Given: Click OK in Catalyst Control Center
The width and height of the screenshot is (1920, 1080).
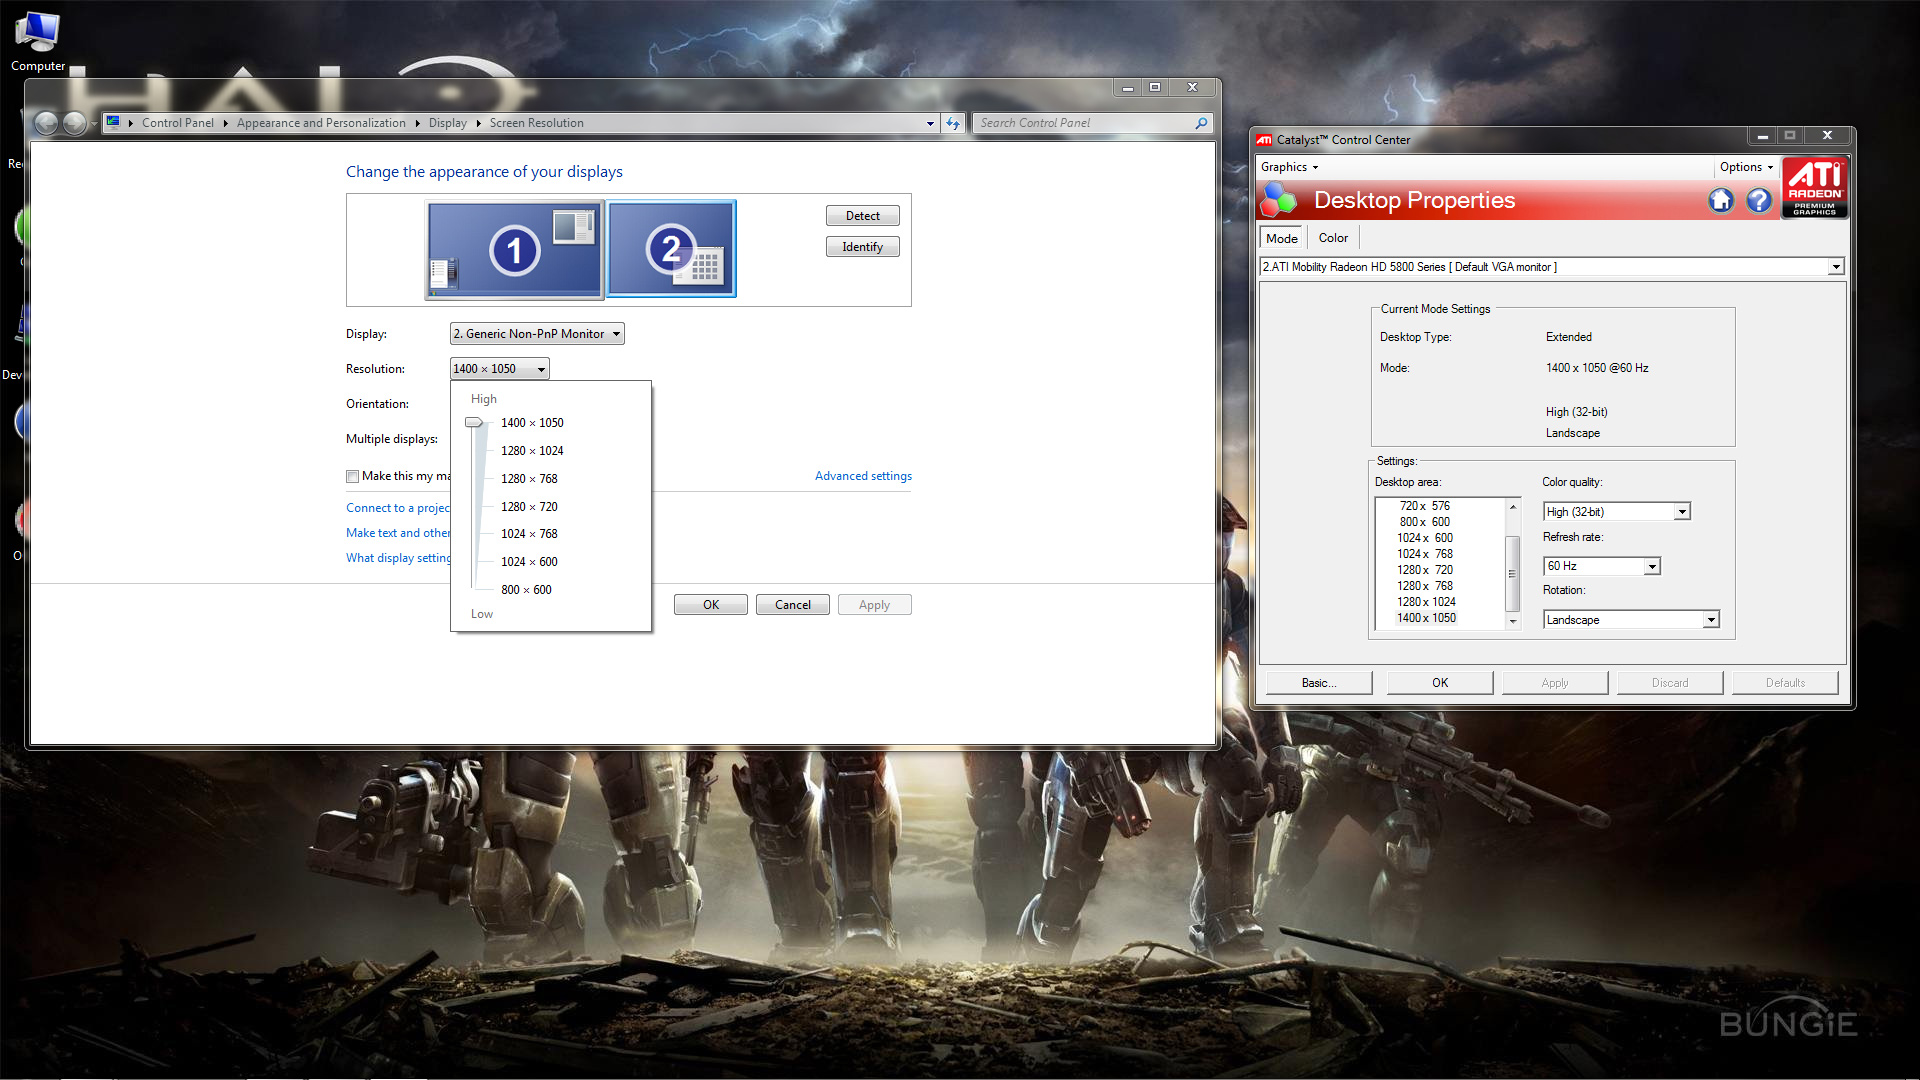Looking at the screenshot, I should 1440,683.
